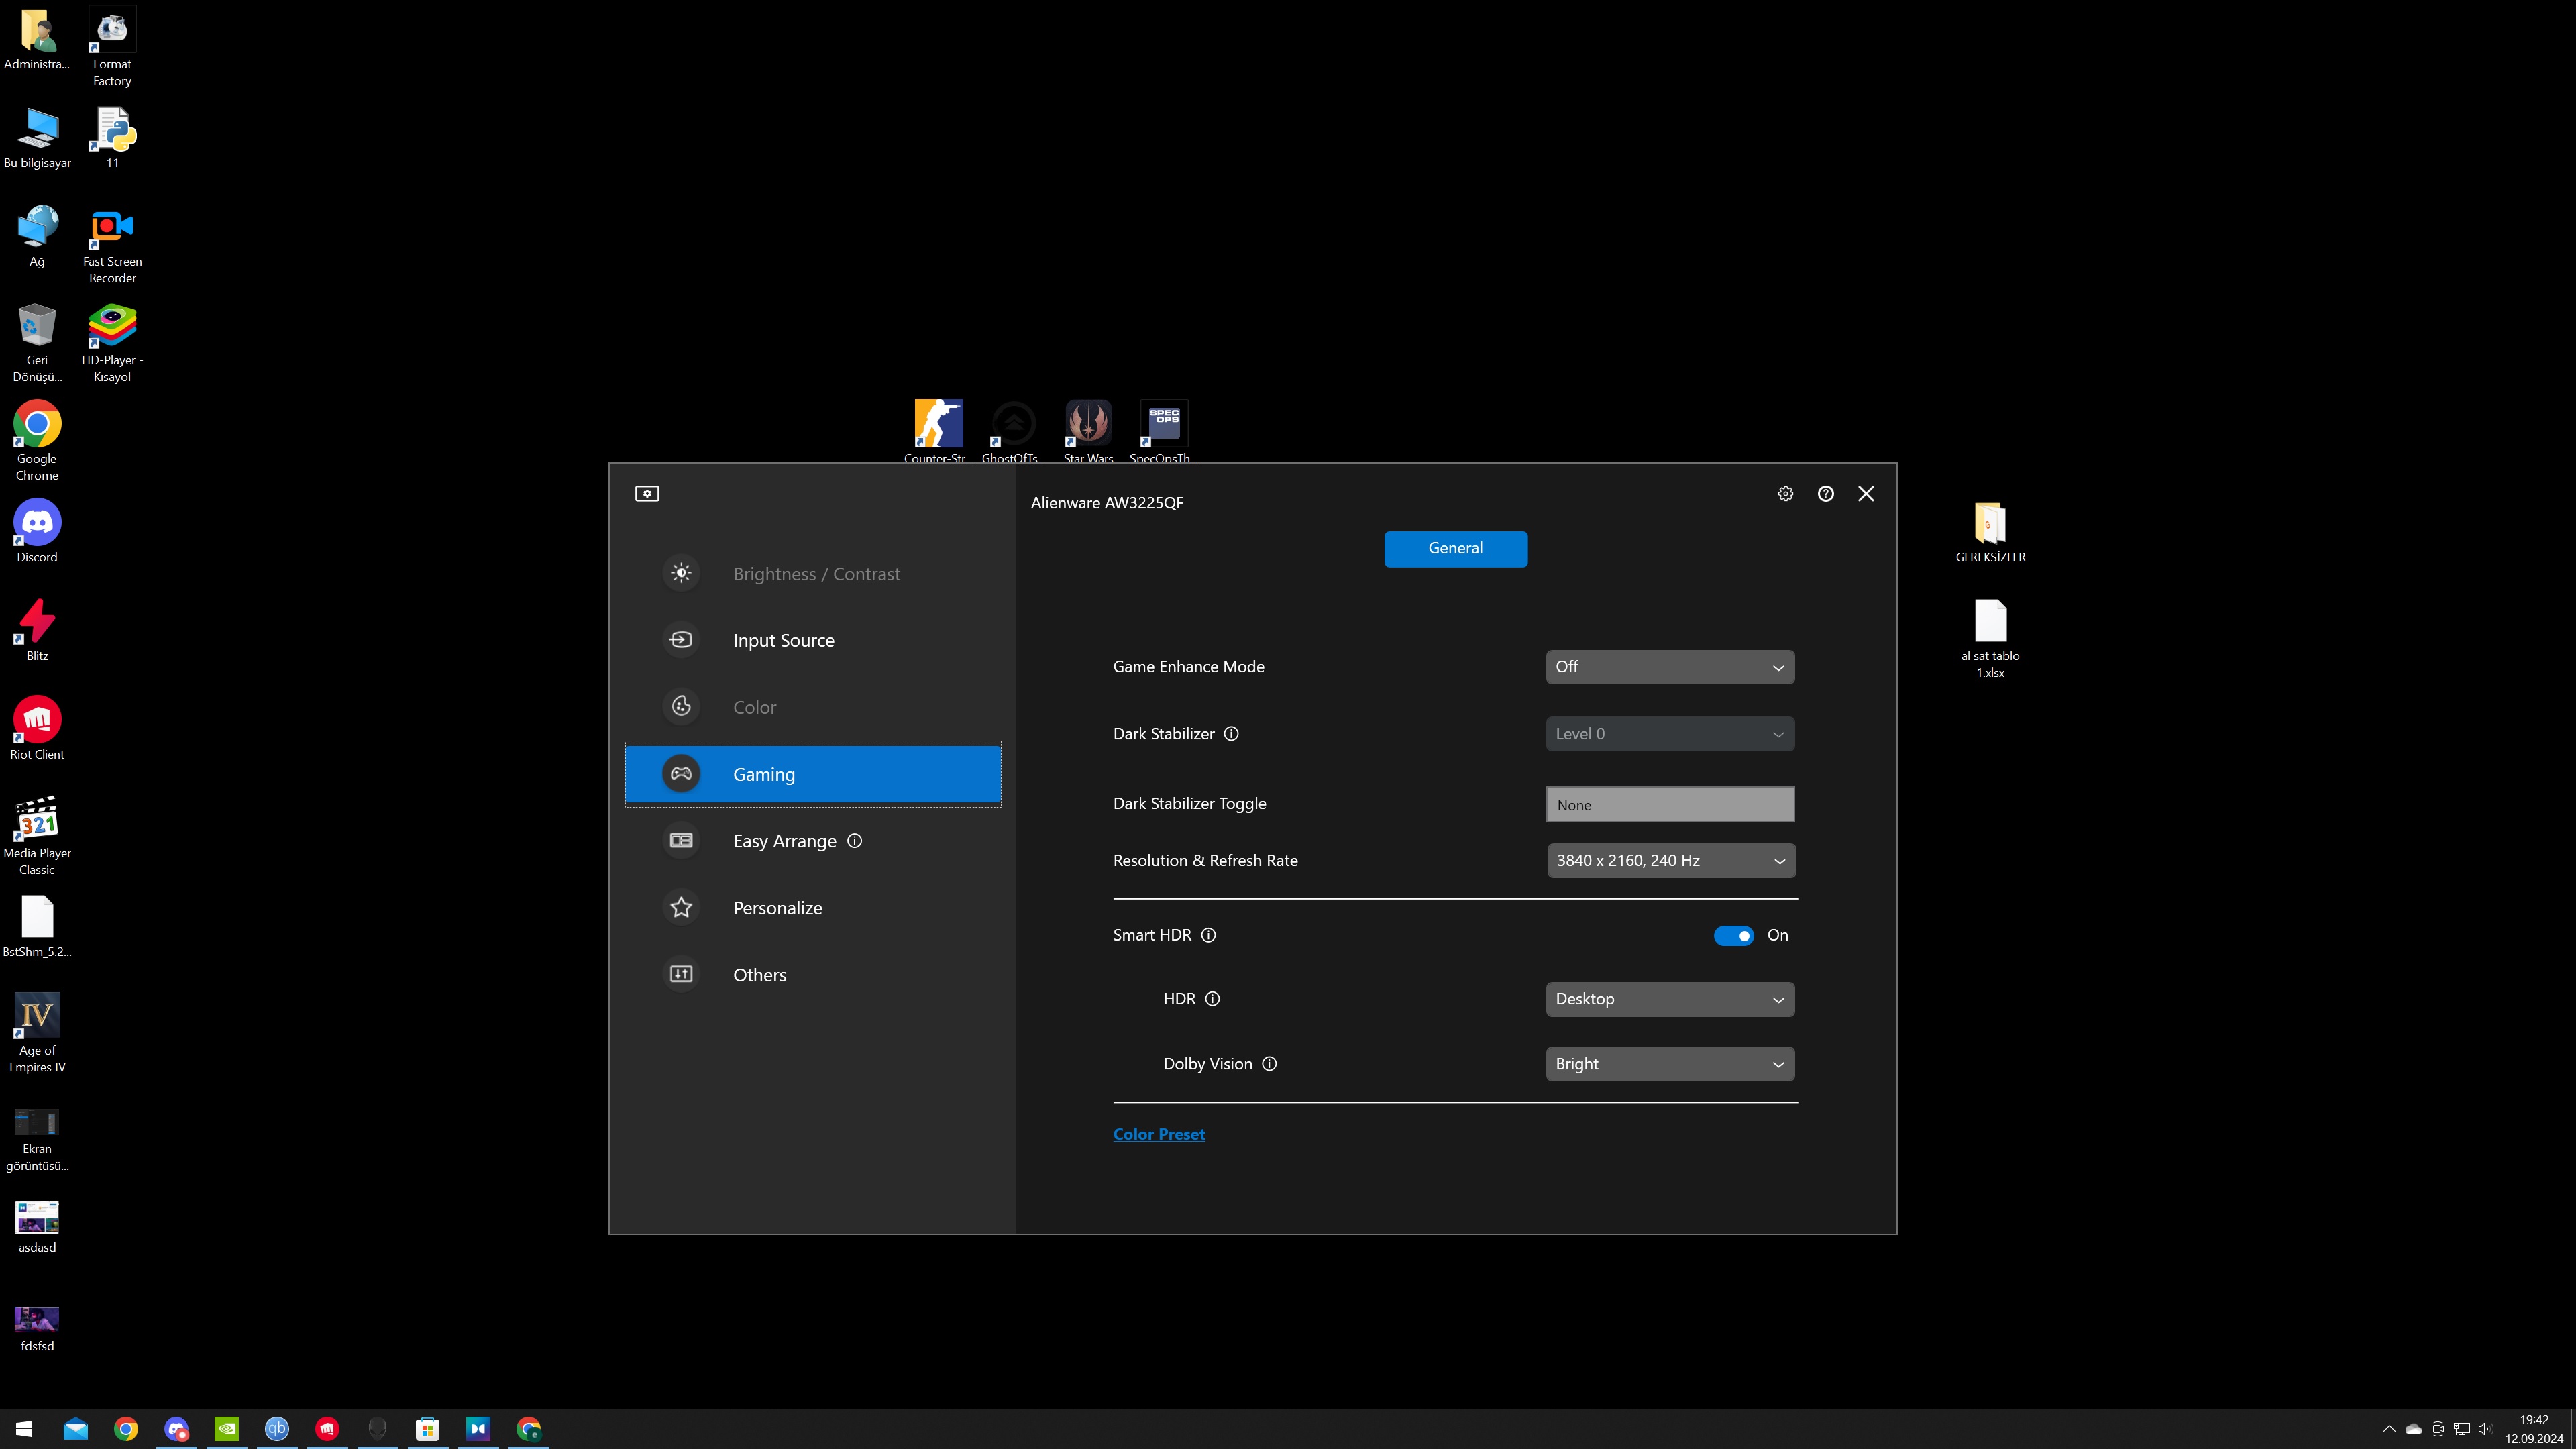
Task: Click Dark Stabilizer Toggle shortcut field
Action: (x=1669, y=805)
